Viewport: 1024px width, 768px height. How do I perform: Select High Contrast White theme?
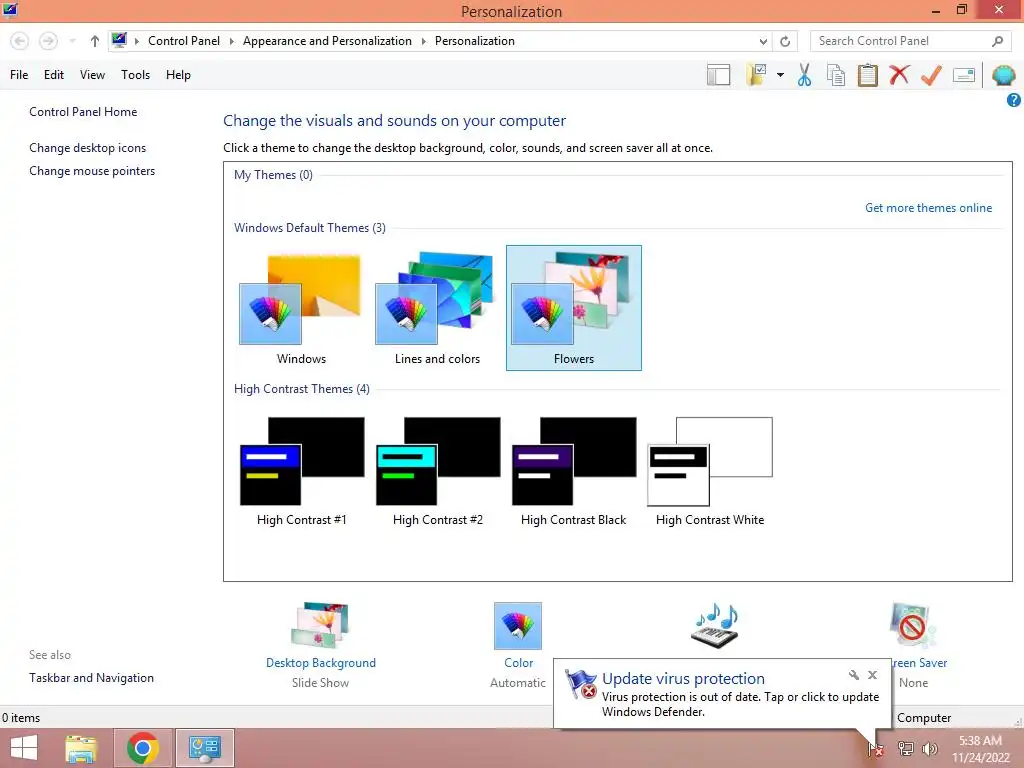click(709, 471)
